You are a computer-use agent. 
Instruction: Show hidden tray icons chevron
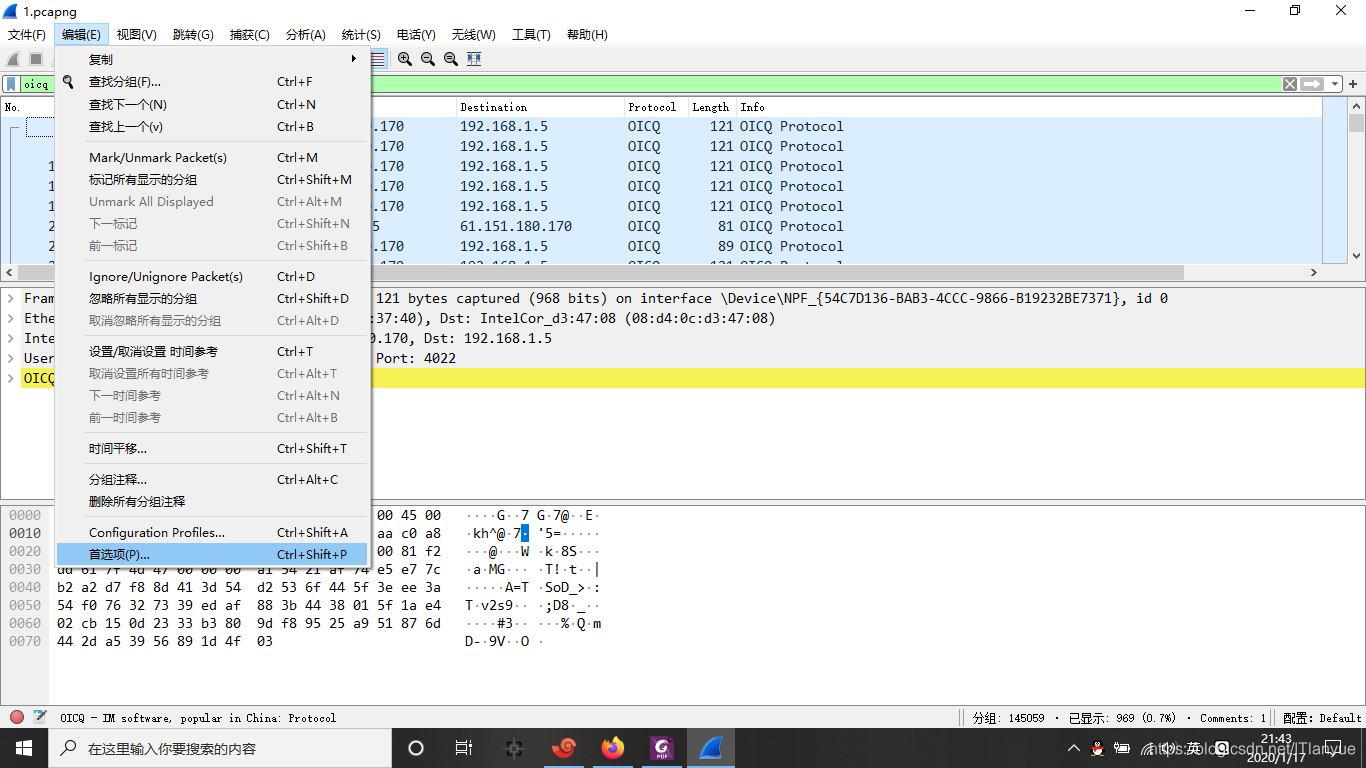[1074, 748]
